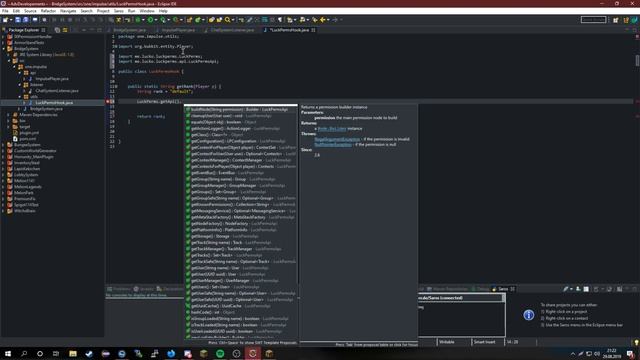This screenshot has height=360, width=640.
Task: Switch to the ChatSystemListener.java editor tab
Action: [x=232, y=30]
